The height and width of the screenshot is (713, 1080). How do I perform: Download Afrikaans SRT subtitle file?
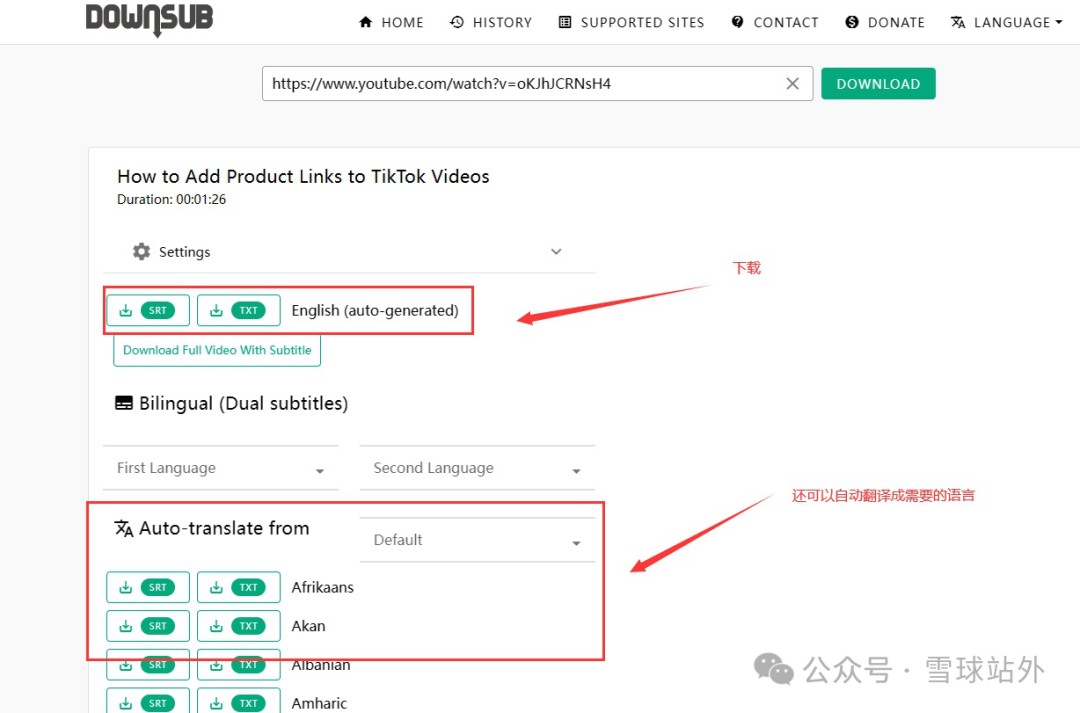148,587
